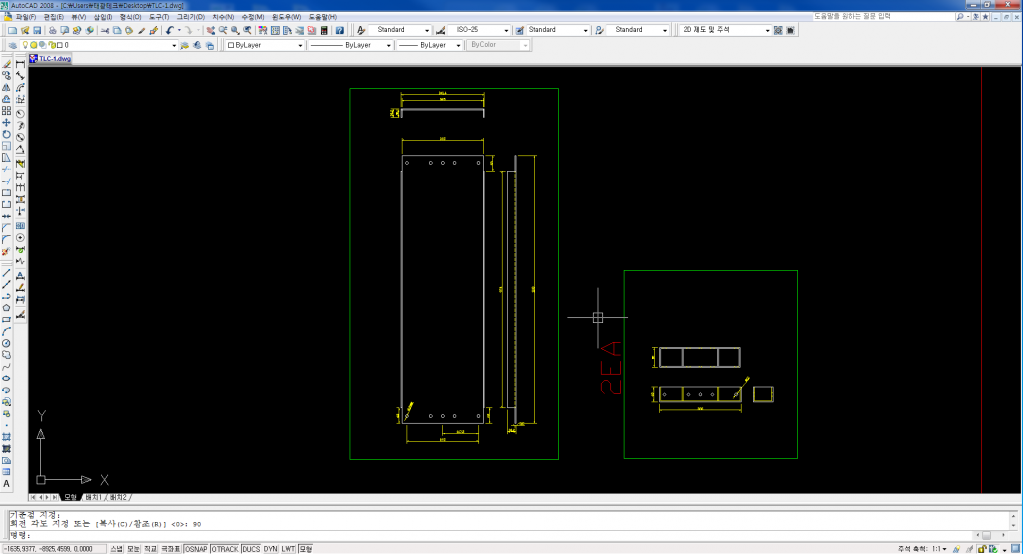Click the Undo arrow icon
The width and height of the screenshot is (1023, 554).
(x=170, y=31)
